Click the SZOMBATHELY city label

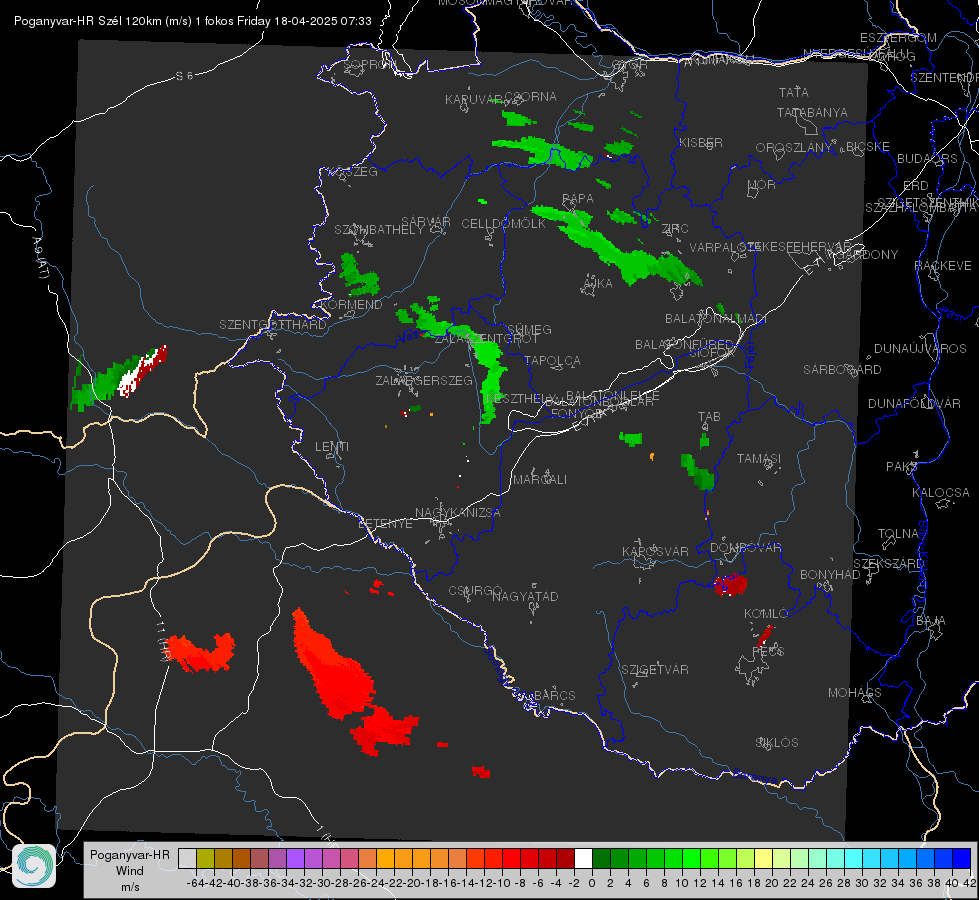coord(378,230)
